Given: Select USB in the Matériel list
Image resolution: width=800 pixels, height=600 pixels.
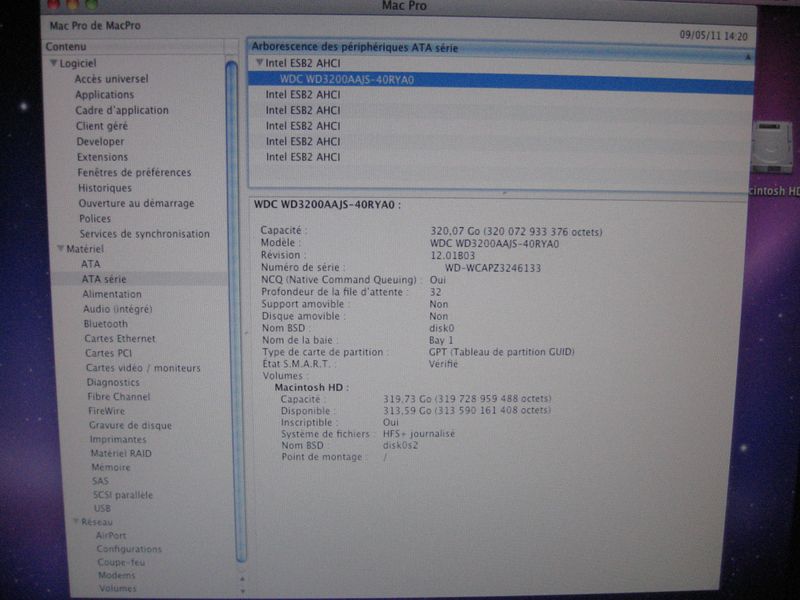Looking at the screenshot, I should pos(102,508).
